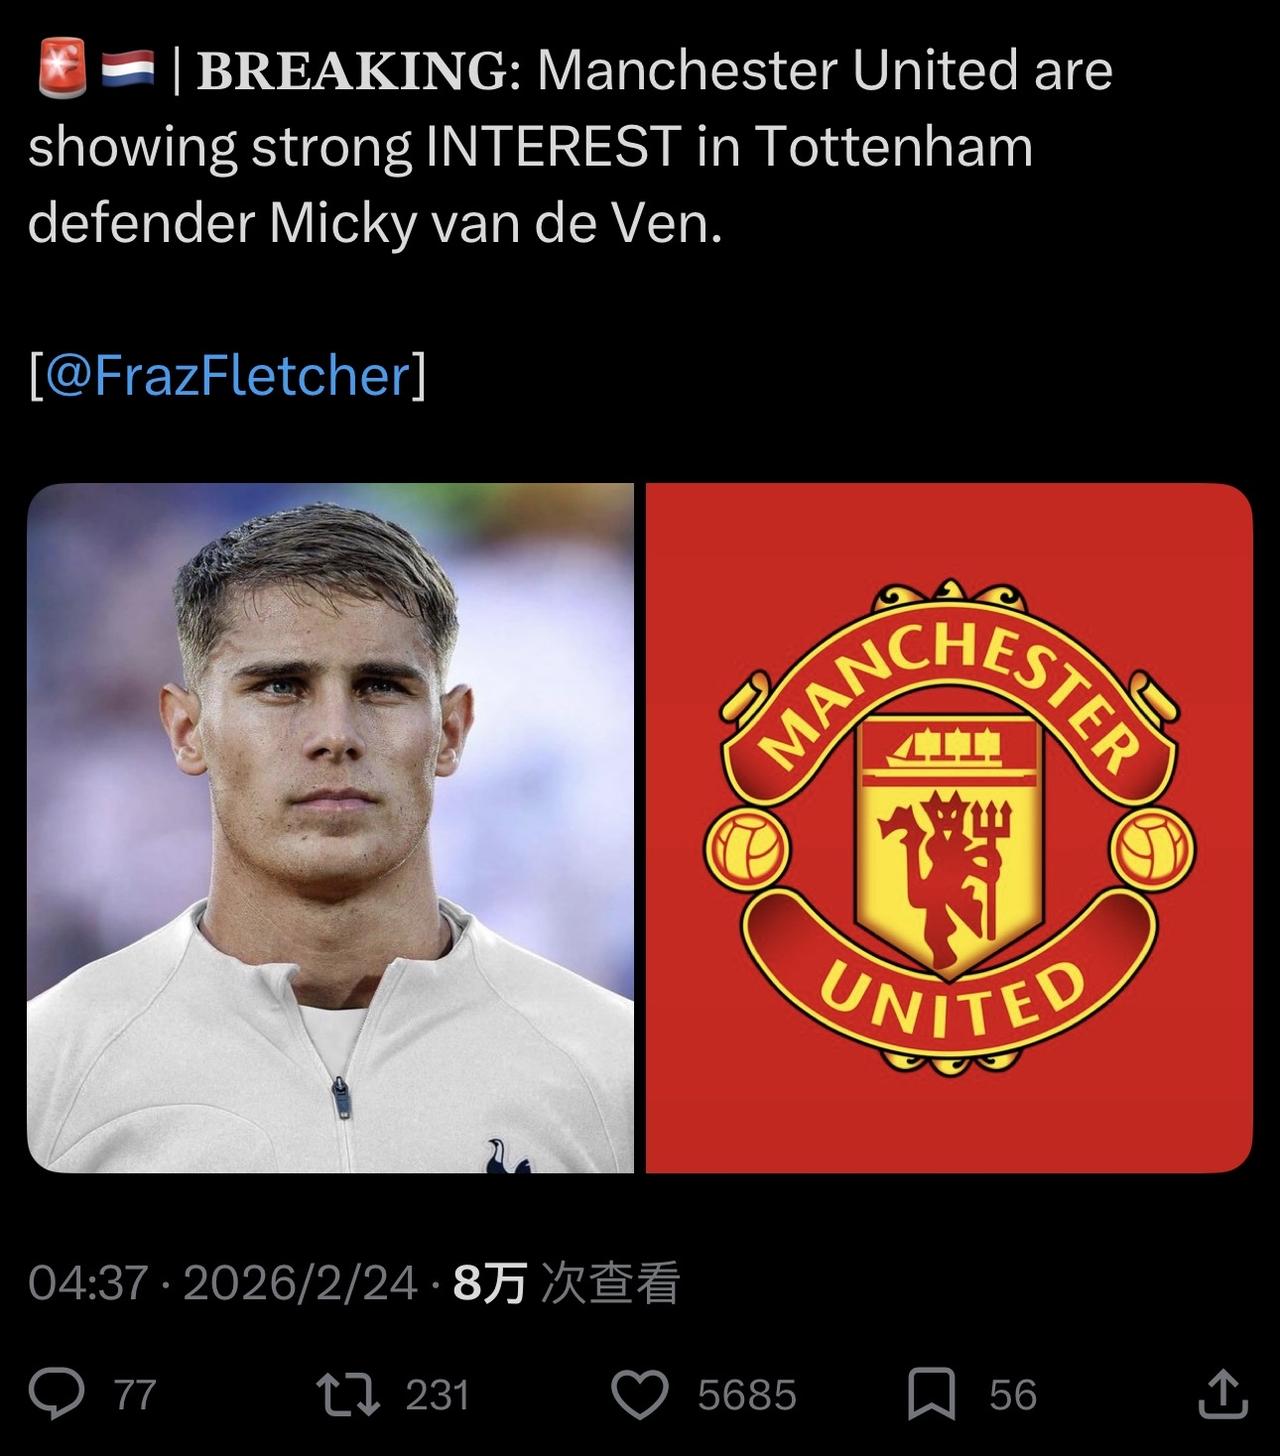The height and width of the screenshot is (1456, 1280).
Task: Click the reply count 77
Action: (135, 1395)
